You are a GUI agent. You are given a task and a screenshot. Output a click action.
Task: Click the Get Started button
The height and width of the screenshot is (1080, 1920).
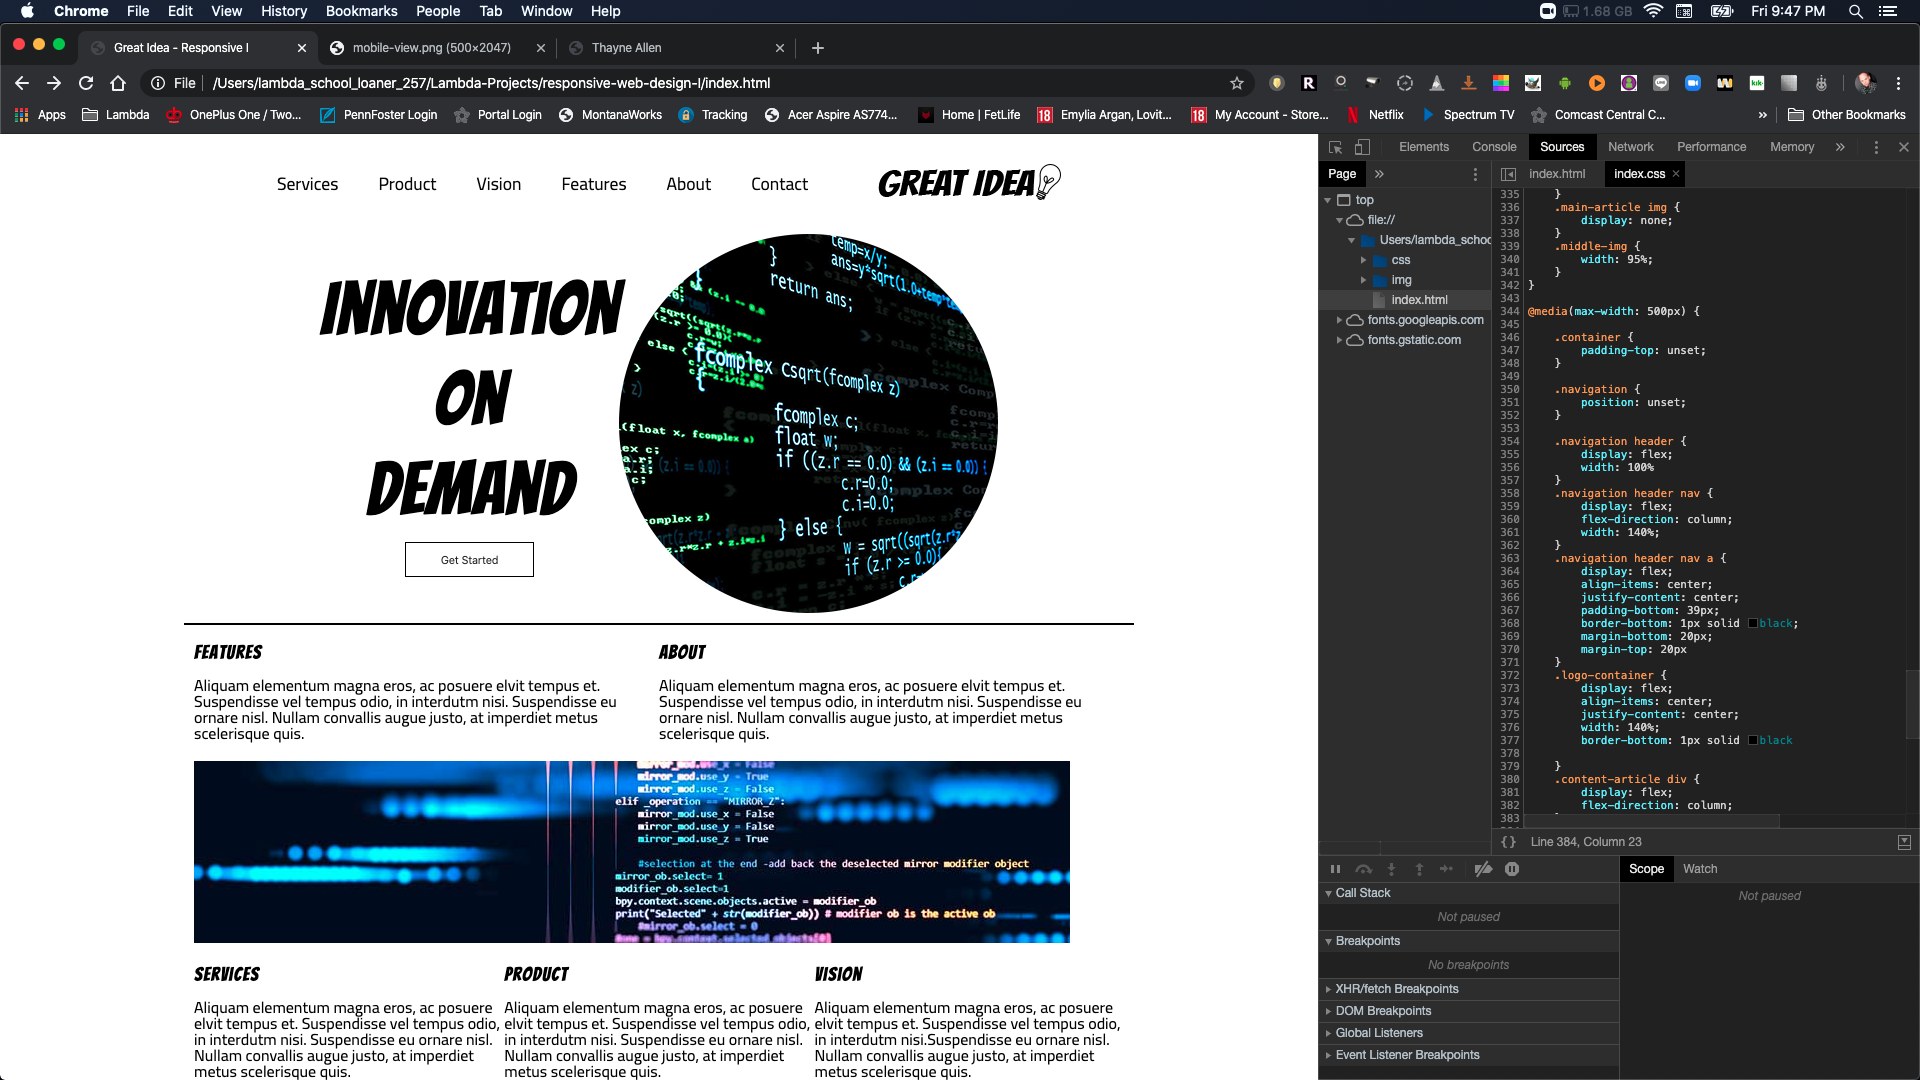469,560
